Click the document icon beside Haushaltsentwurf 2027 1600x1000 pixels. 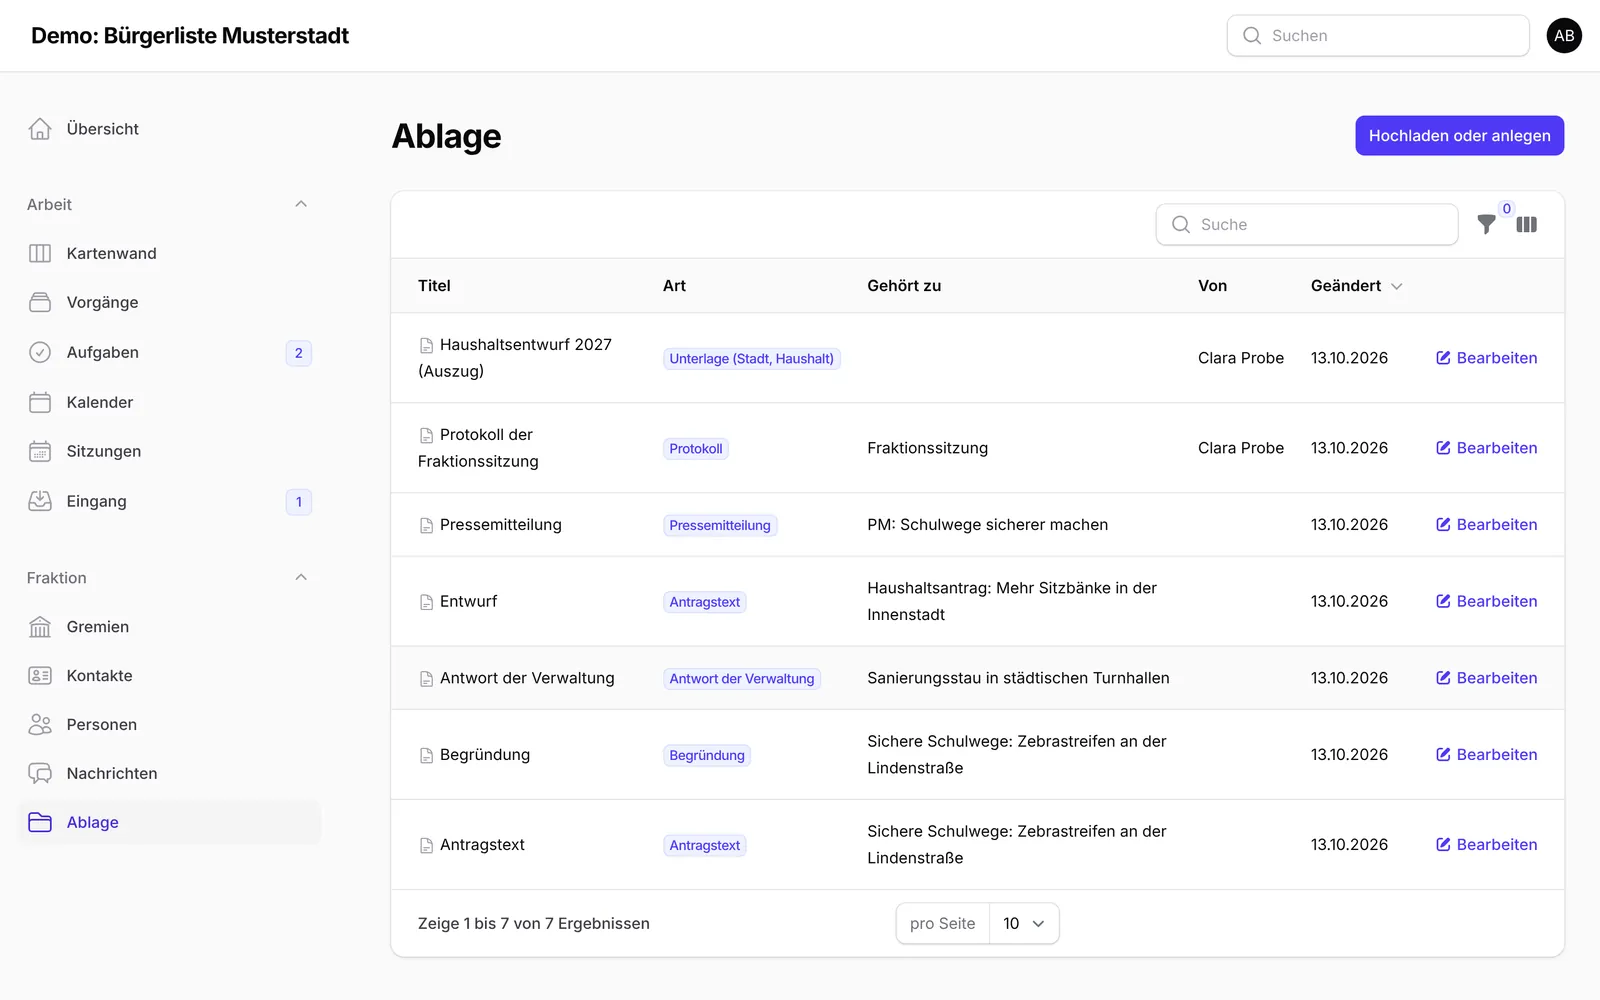(427, 346)
